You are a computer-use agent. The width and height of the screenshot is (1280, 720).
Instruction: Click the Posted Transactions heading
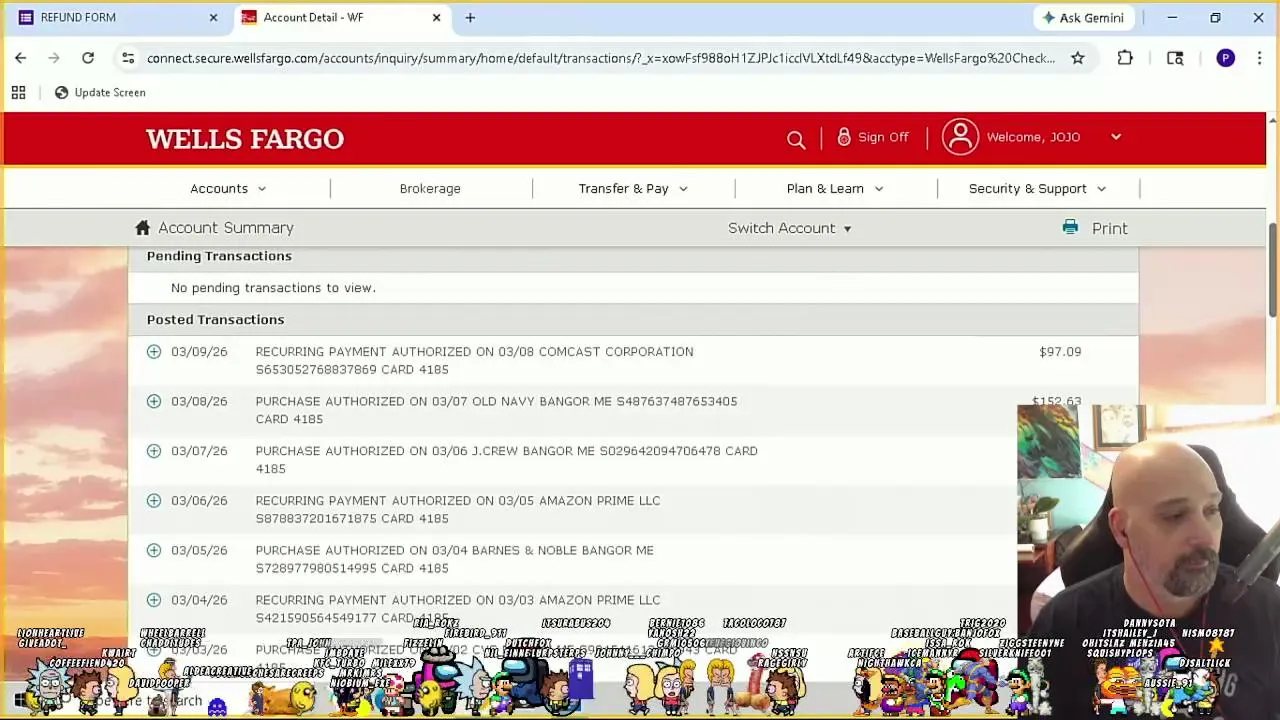pos(215,319)
